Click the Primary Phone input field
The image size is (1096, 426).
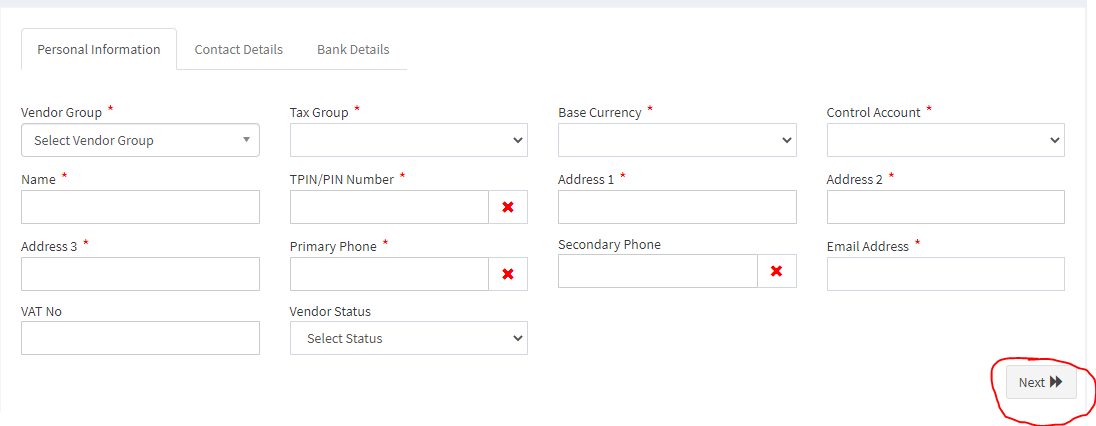(x=389, y=274)
